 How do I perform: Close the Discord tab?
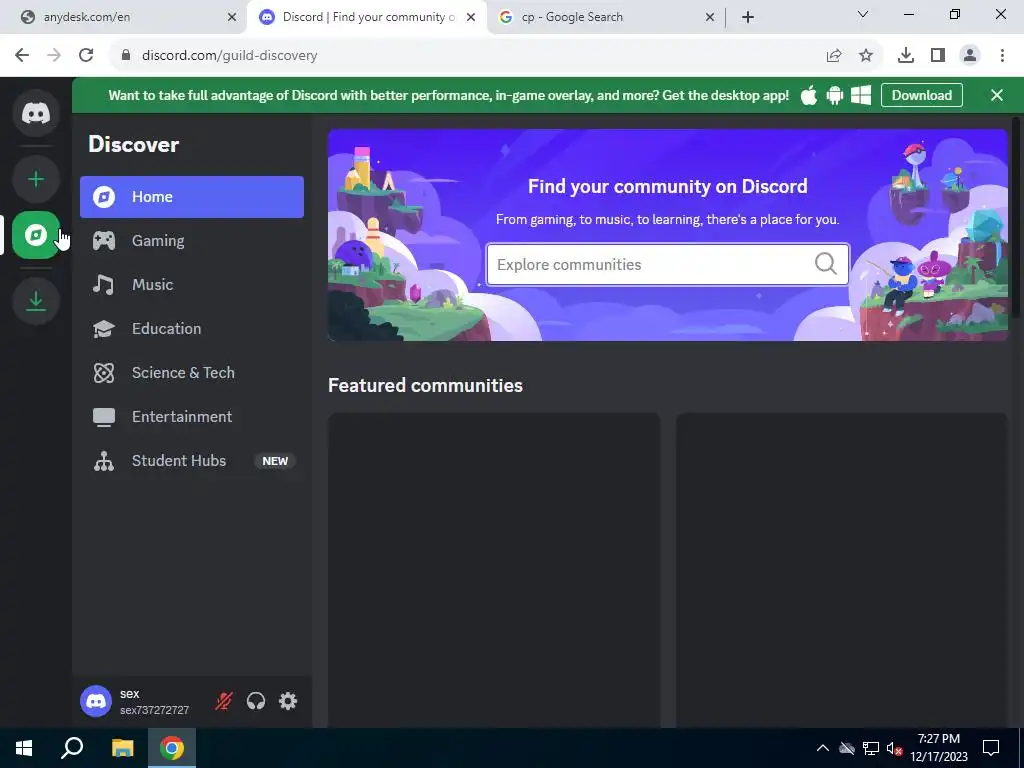(471, 17)
